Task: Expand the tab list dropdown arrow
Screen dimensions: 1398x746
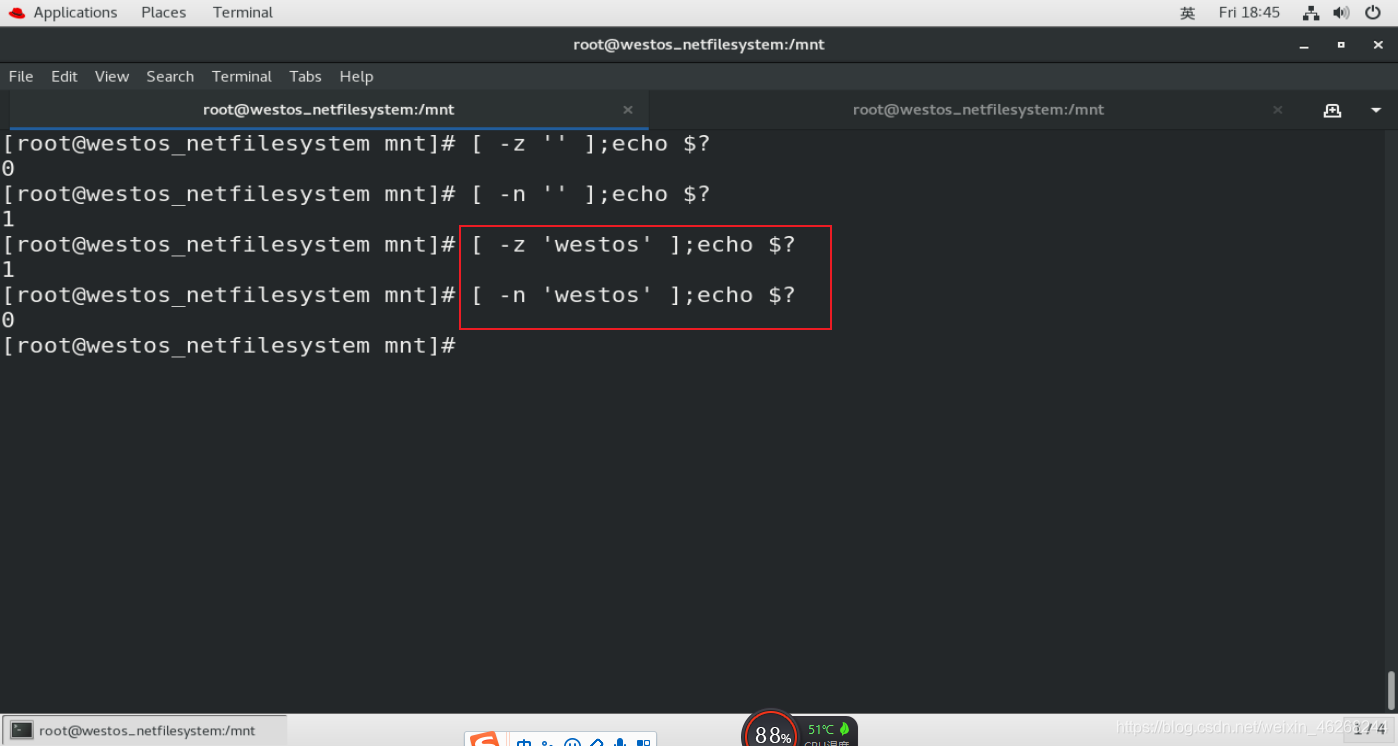Action: tap(1376, 110)
